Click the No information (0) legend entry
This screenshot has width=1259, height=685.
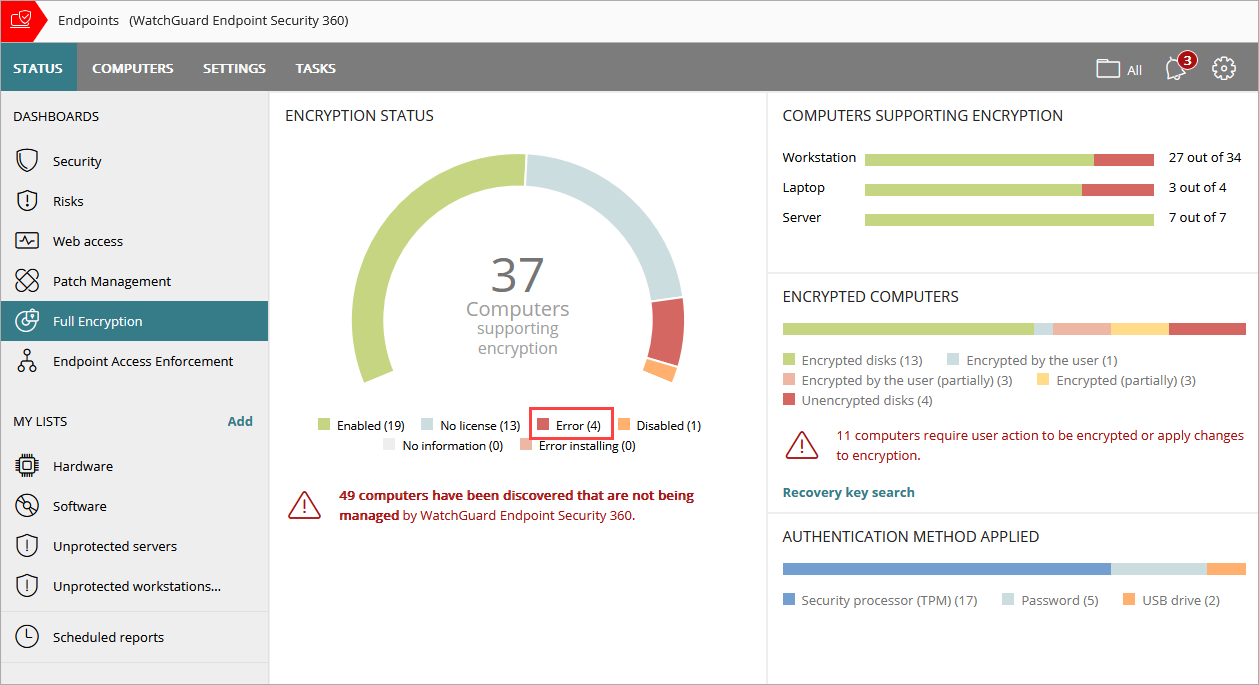click(443, 445)
